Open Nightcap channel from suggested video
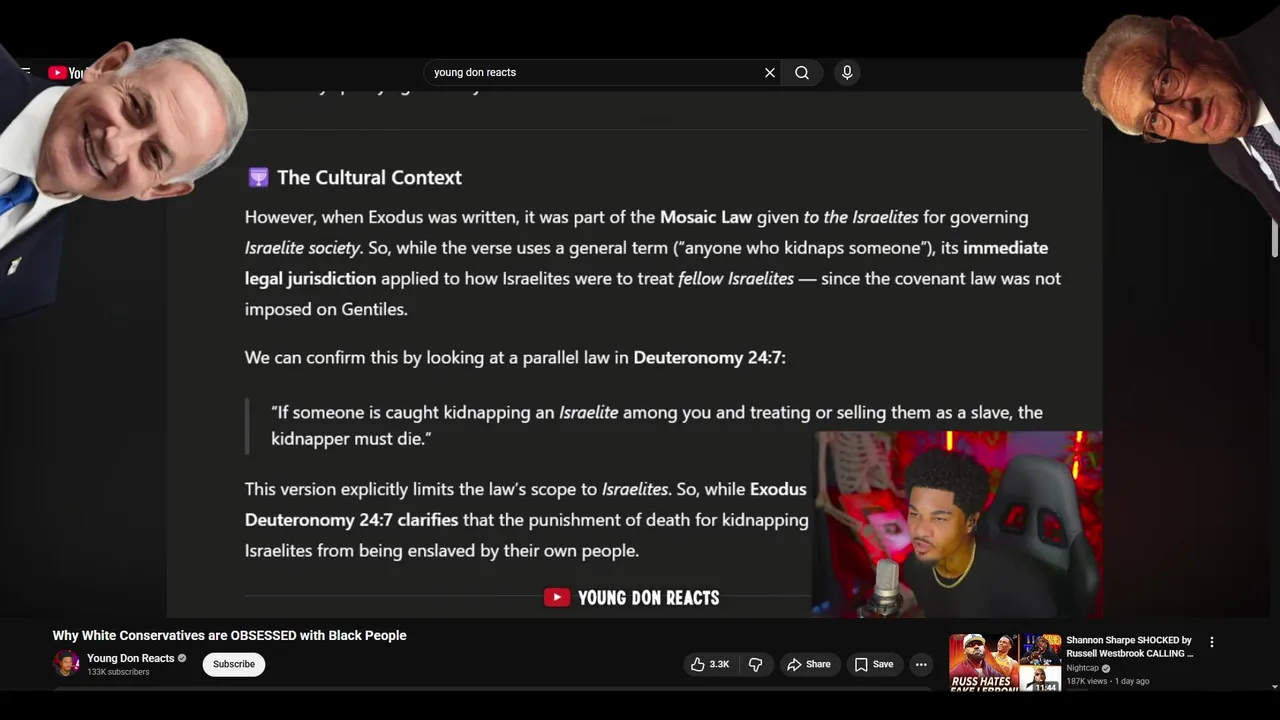The width and height of the screenshot is (1280, 720). point(1083,668)
